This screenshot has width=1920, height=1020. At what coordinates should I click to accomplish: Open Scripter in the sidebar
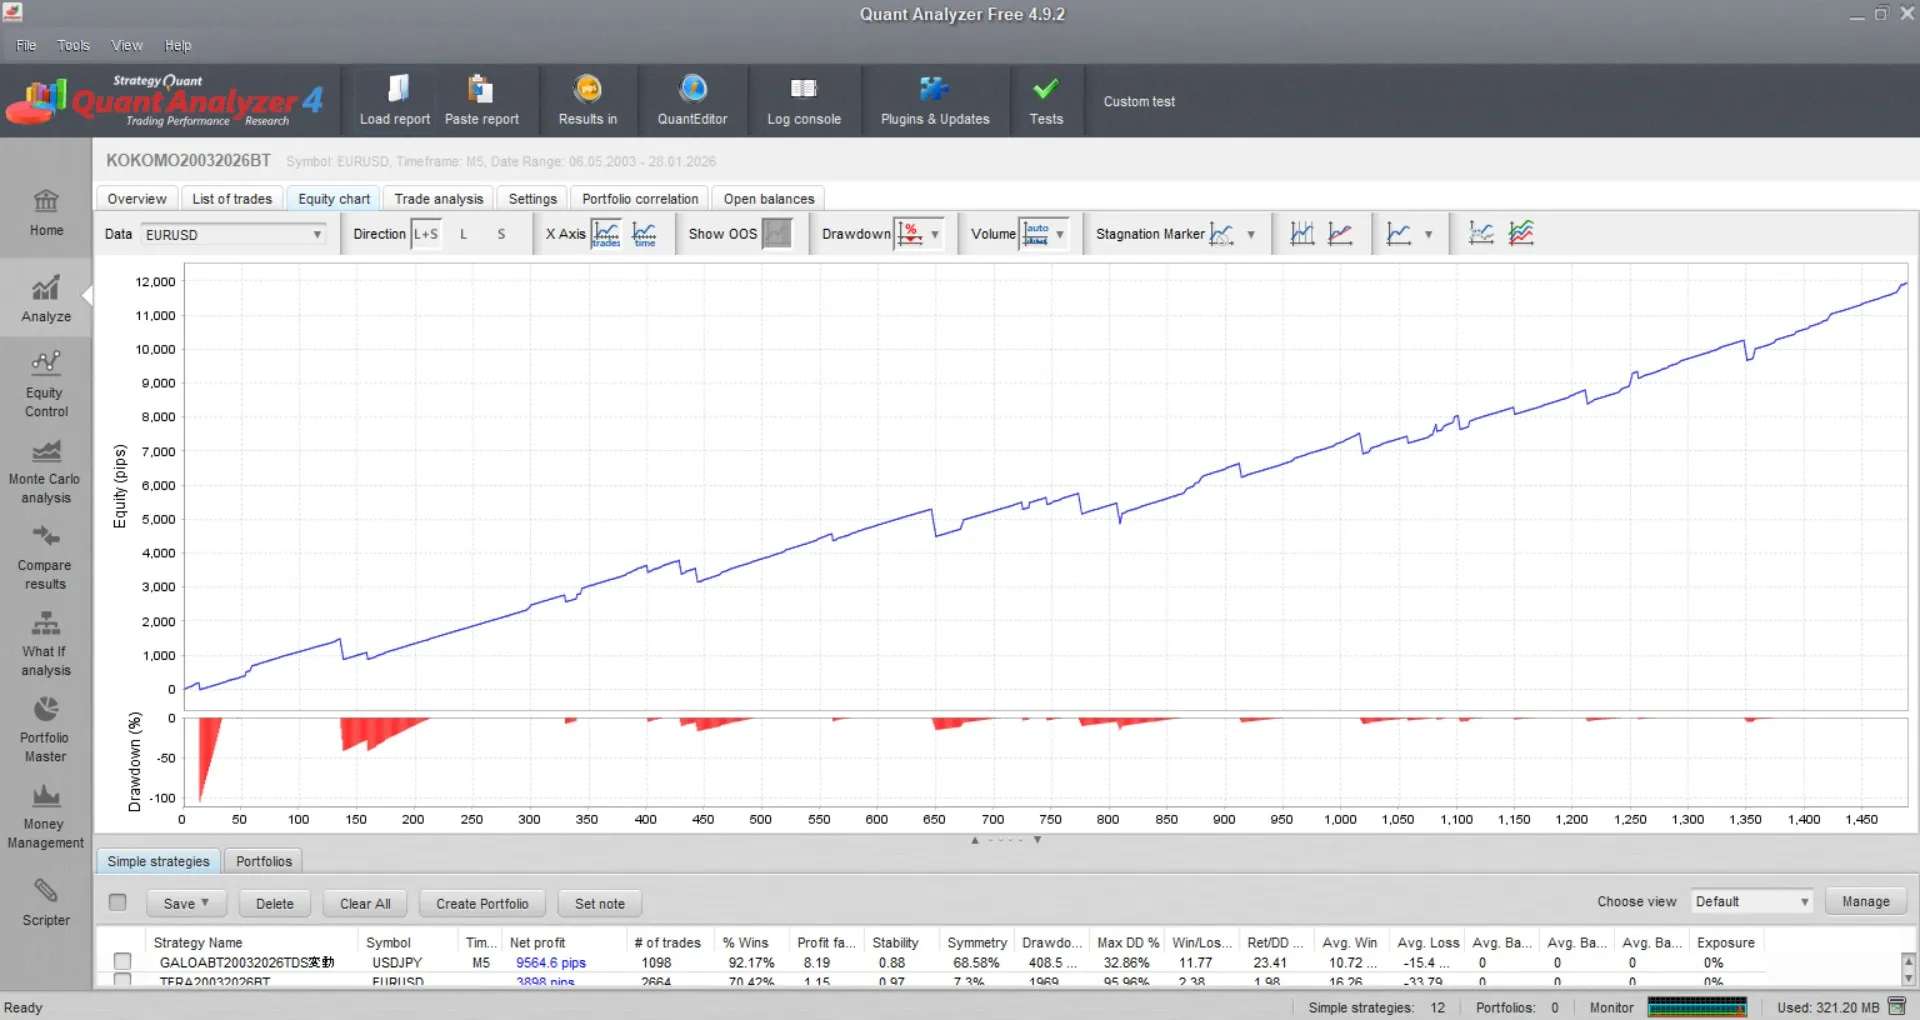(x=46, y=902)
